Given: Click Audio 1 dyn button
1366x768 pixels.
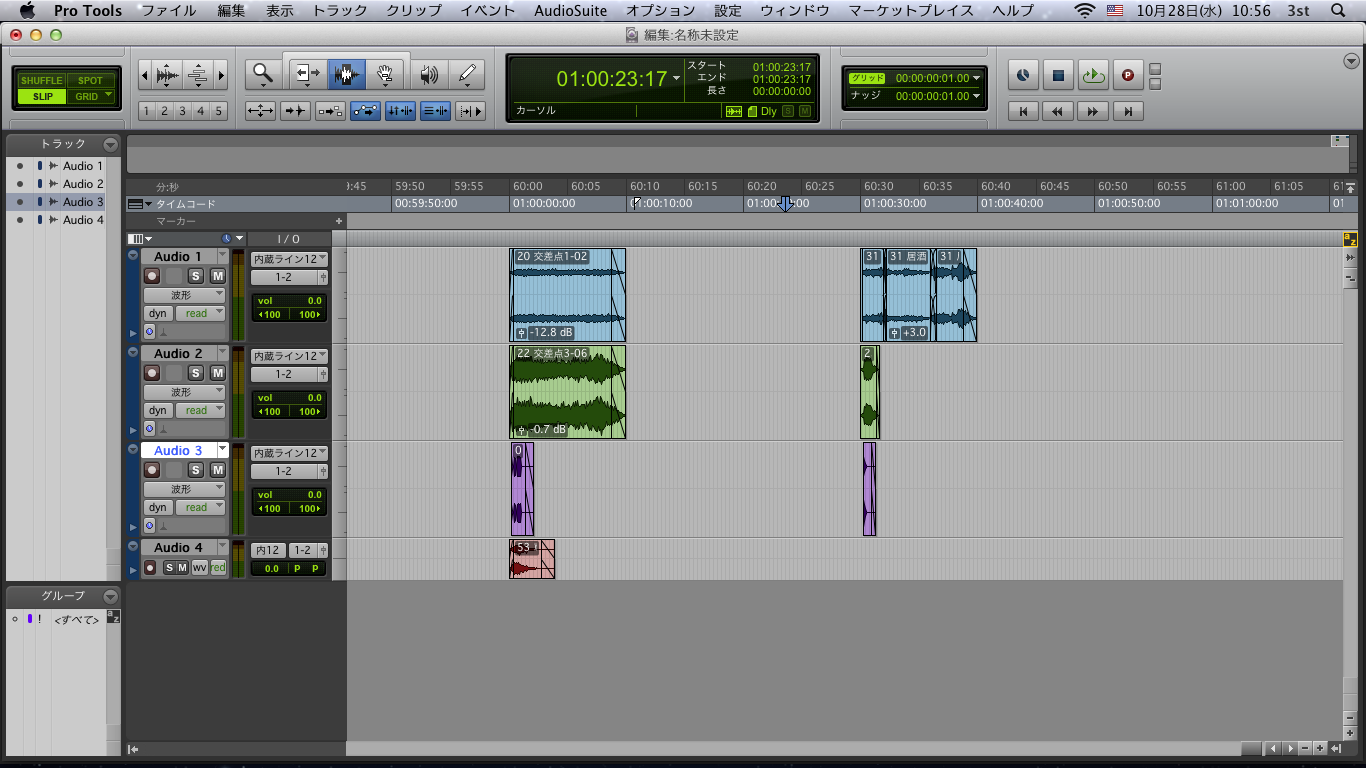Looking at the screenshot, I should tap(158, 314).
